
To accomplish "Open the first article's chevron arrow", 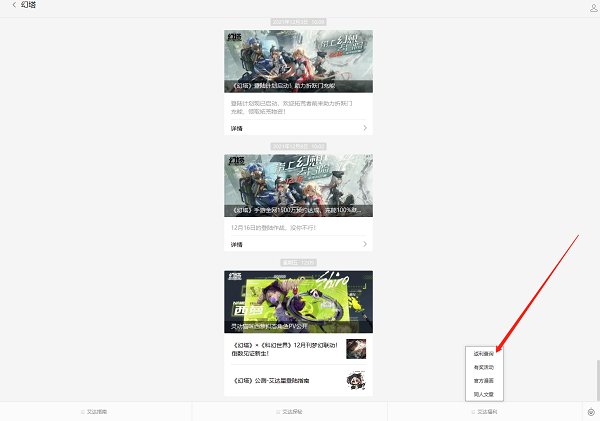I will (x=365, y=128).
